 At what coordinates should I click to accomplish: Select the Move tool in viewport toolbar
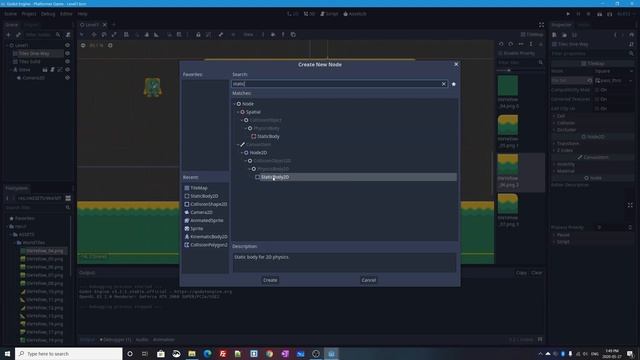(x=93, y=35)
